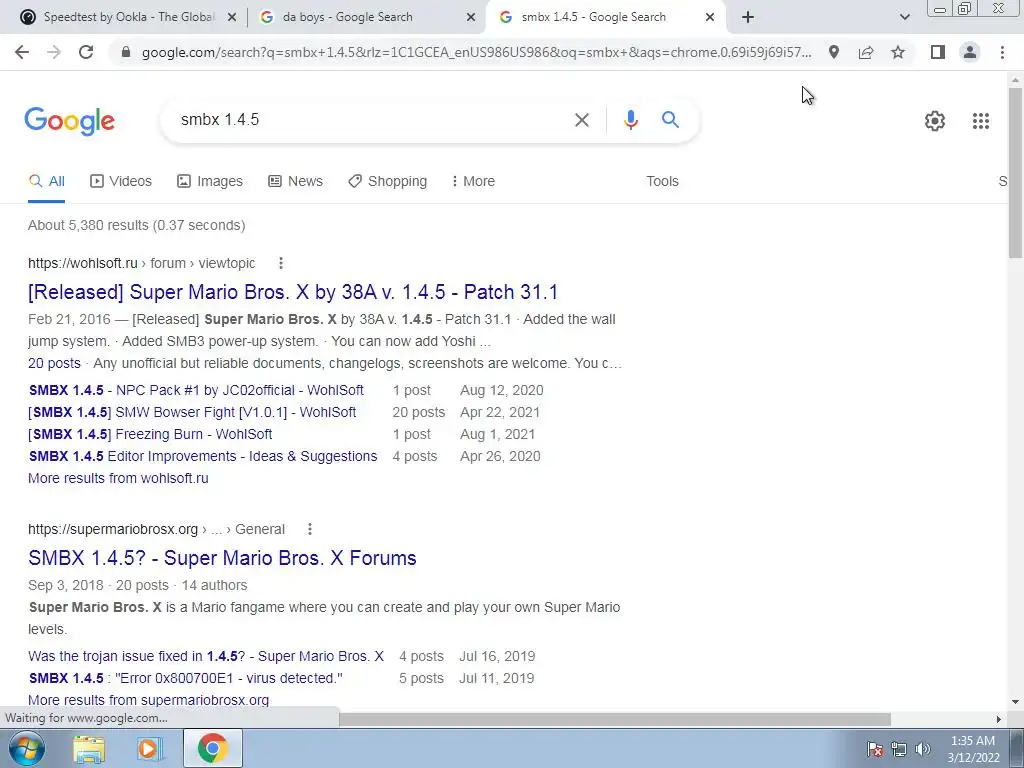Open SMW Bowser Fight V1.0.1 link
Viewport: 1024px width, 768px height.
point(192,412)
